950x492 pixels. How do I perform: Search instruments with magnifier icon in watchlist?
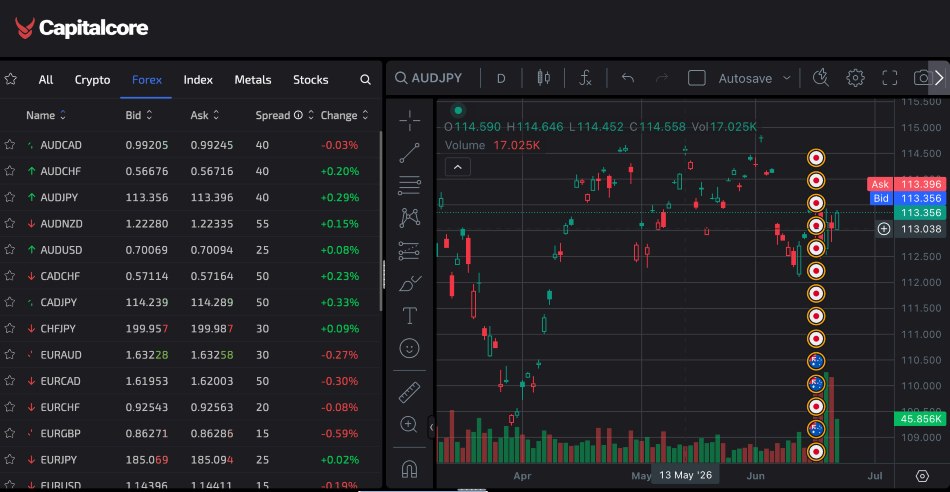tap(365, 79)
